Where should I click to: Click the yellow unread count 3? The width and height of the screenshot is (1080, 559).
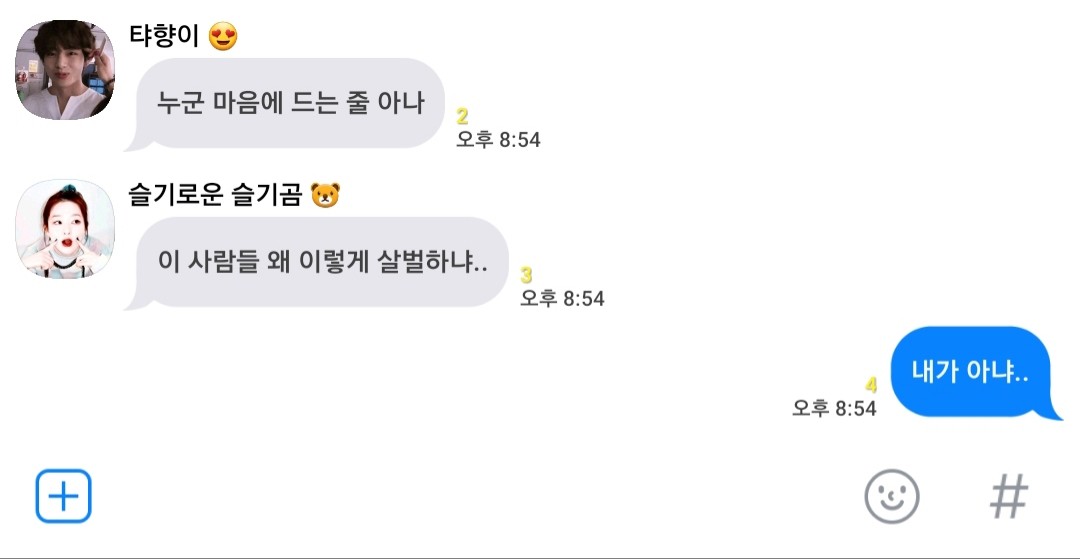526,276
